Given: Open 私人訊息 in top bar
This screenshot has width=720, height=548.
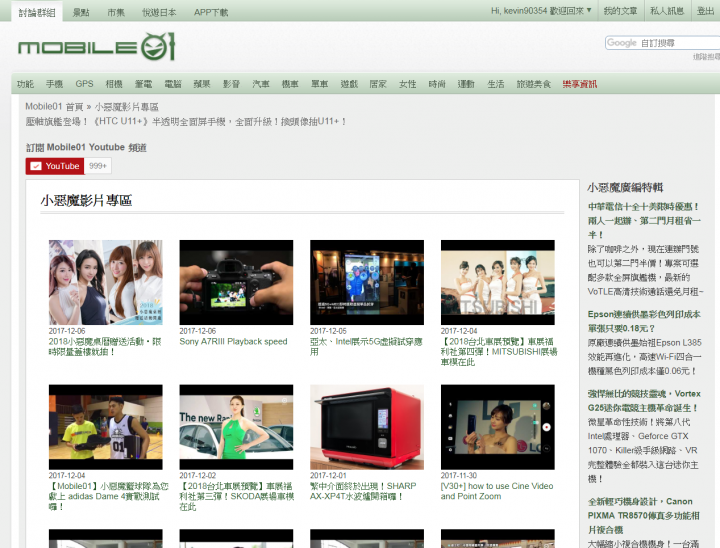Looking at the screenshot, I should tap(667, 11).
